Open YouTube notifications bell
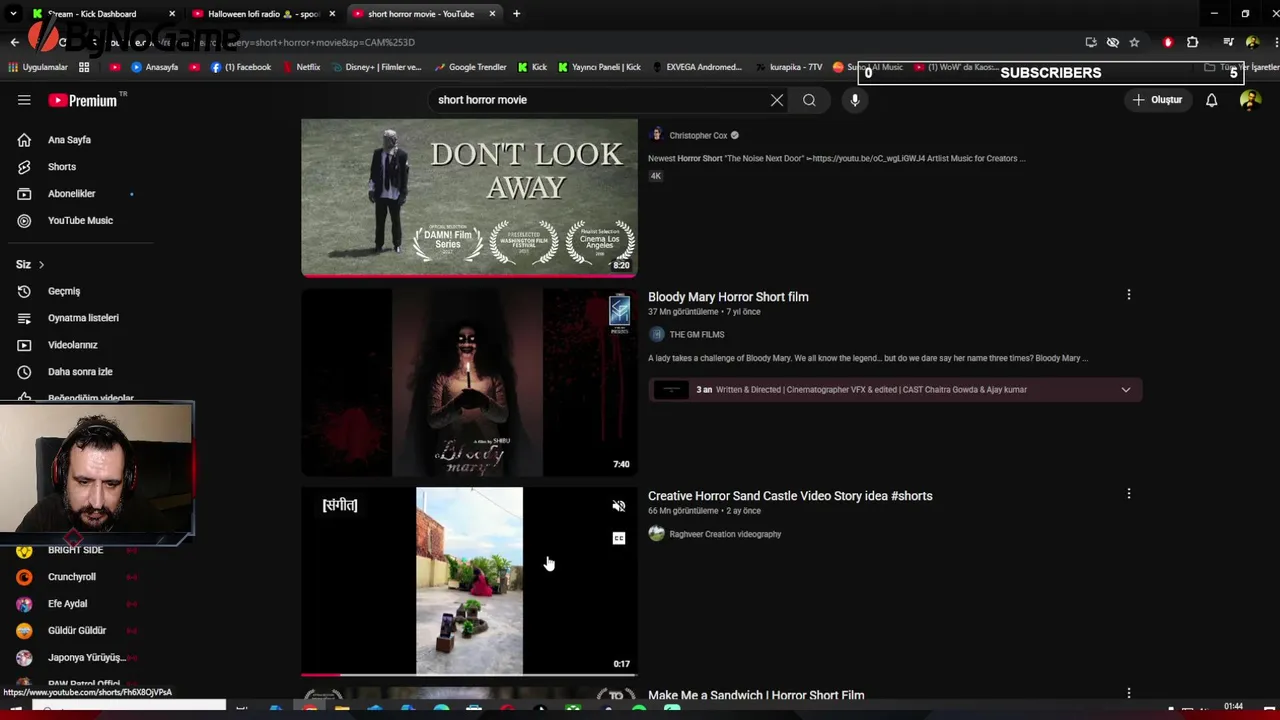1280x720 pixels. click(1211, 100)
